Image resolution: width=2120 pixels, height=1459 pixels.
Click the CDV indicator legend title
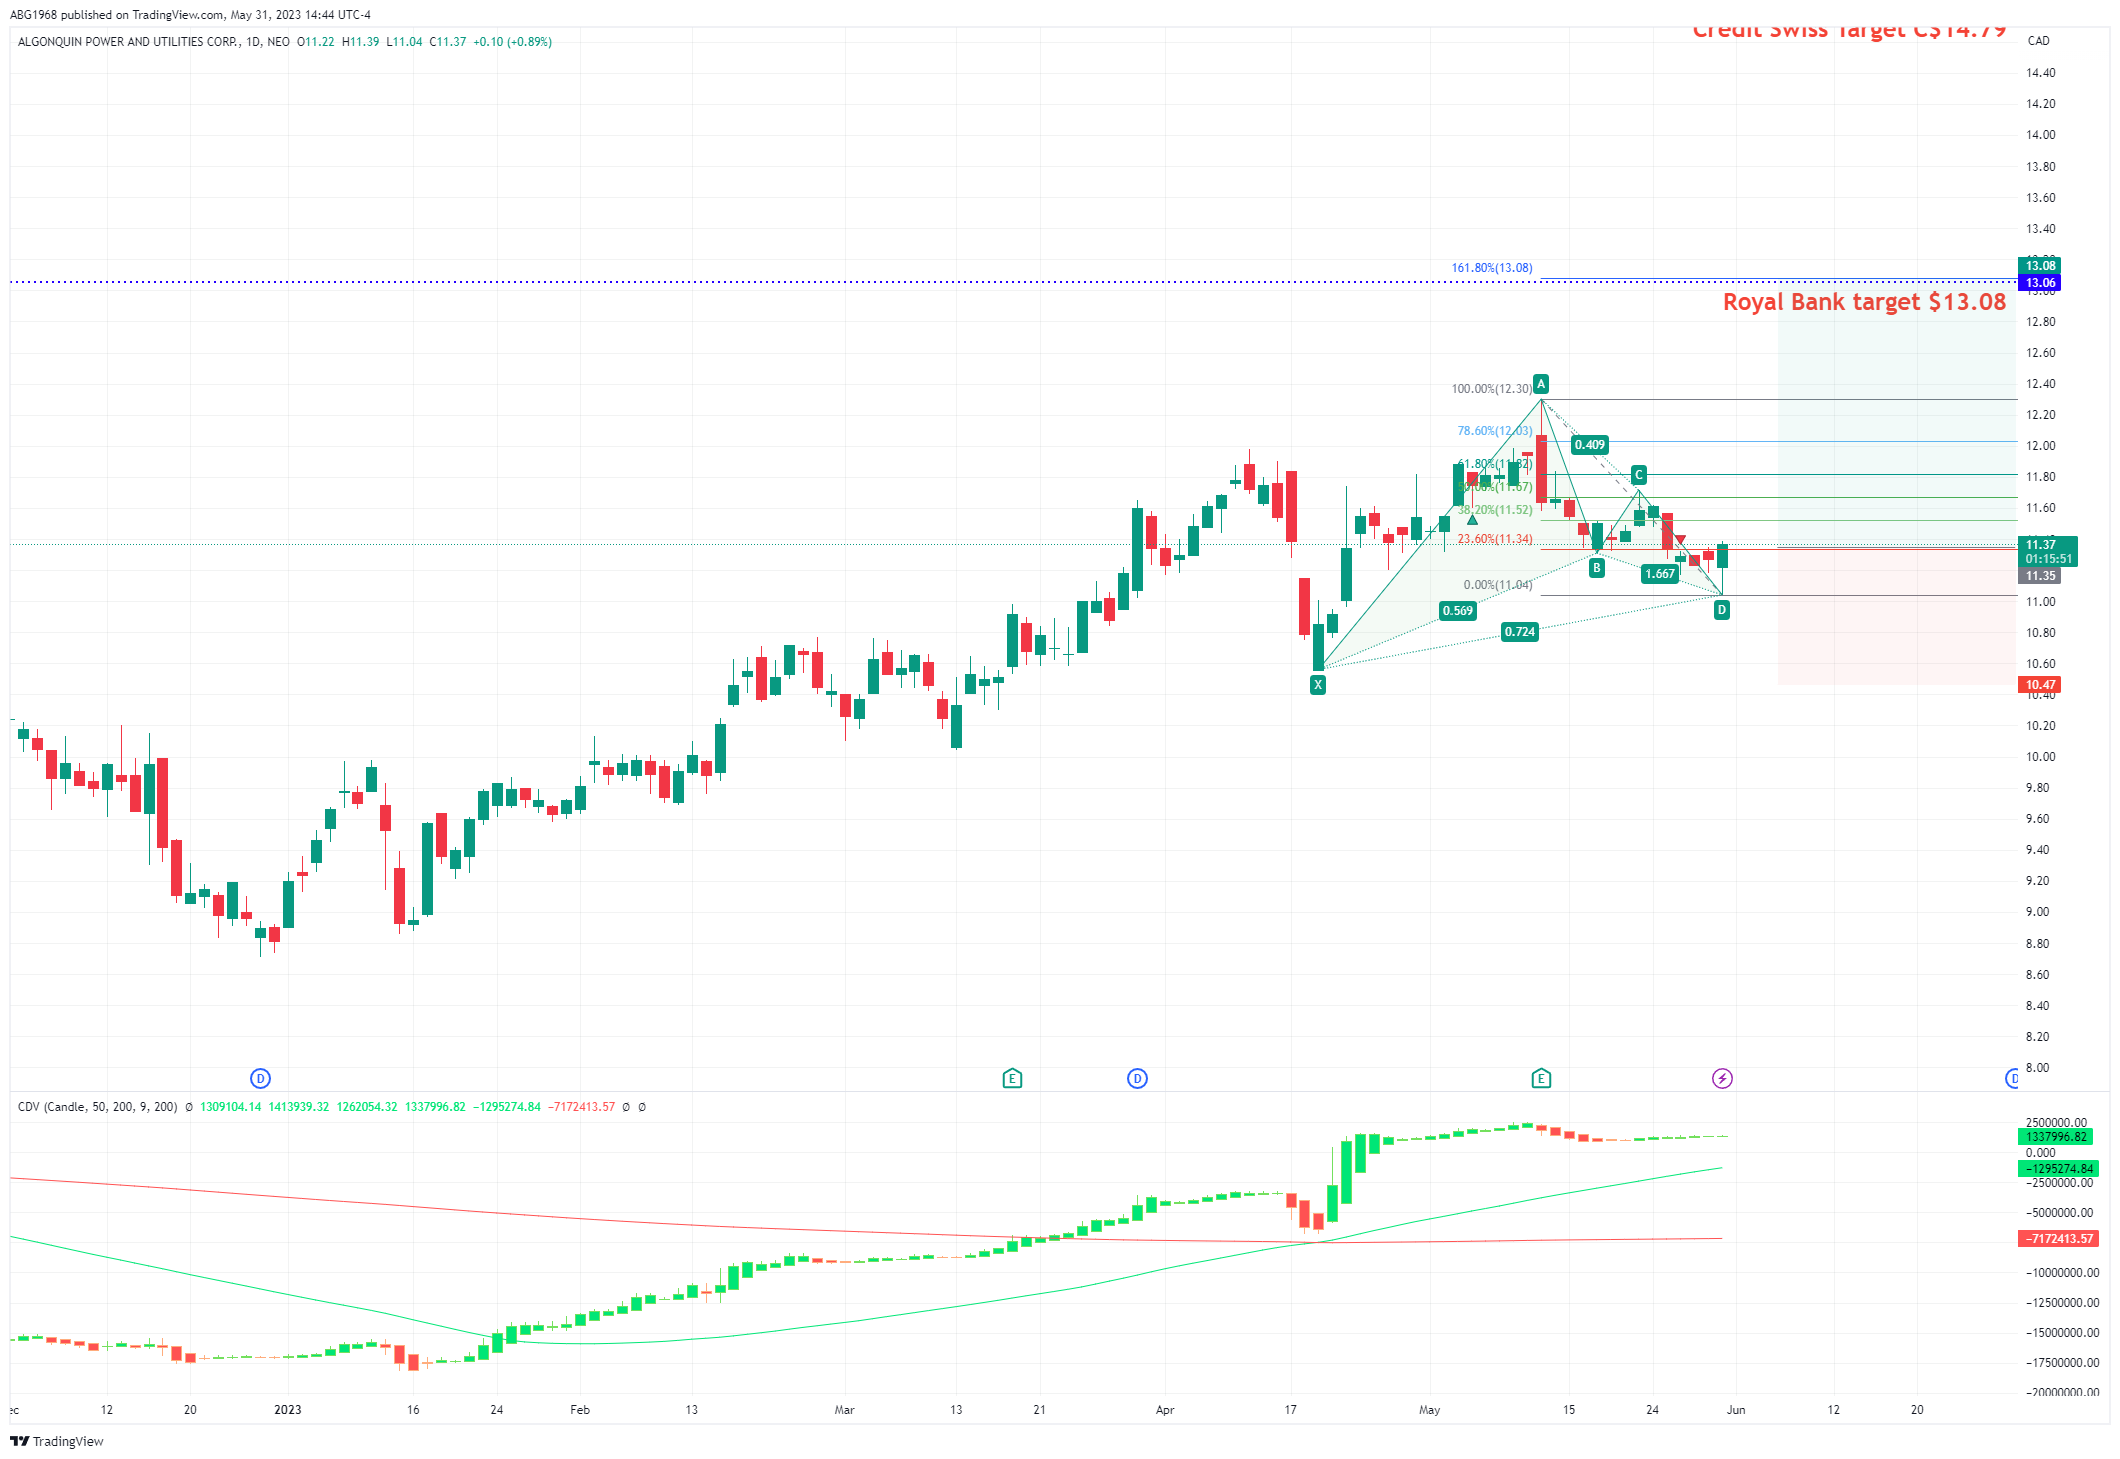[x=97, y=1107]
